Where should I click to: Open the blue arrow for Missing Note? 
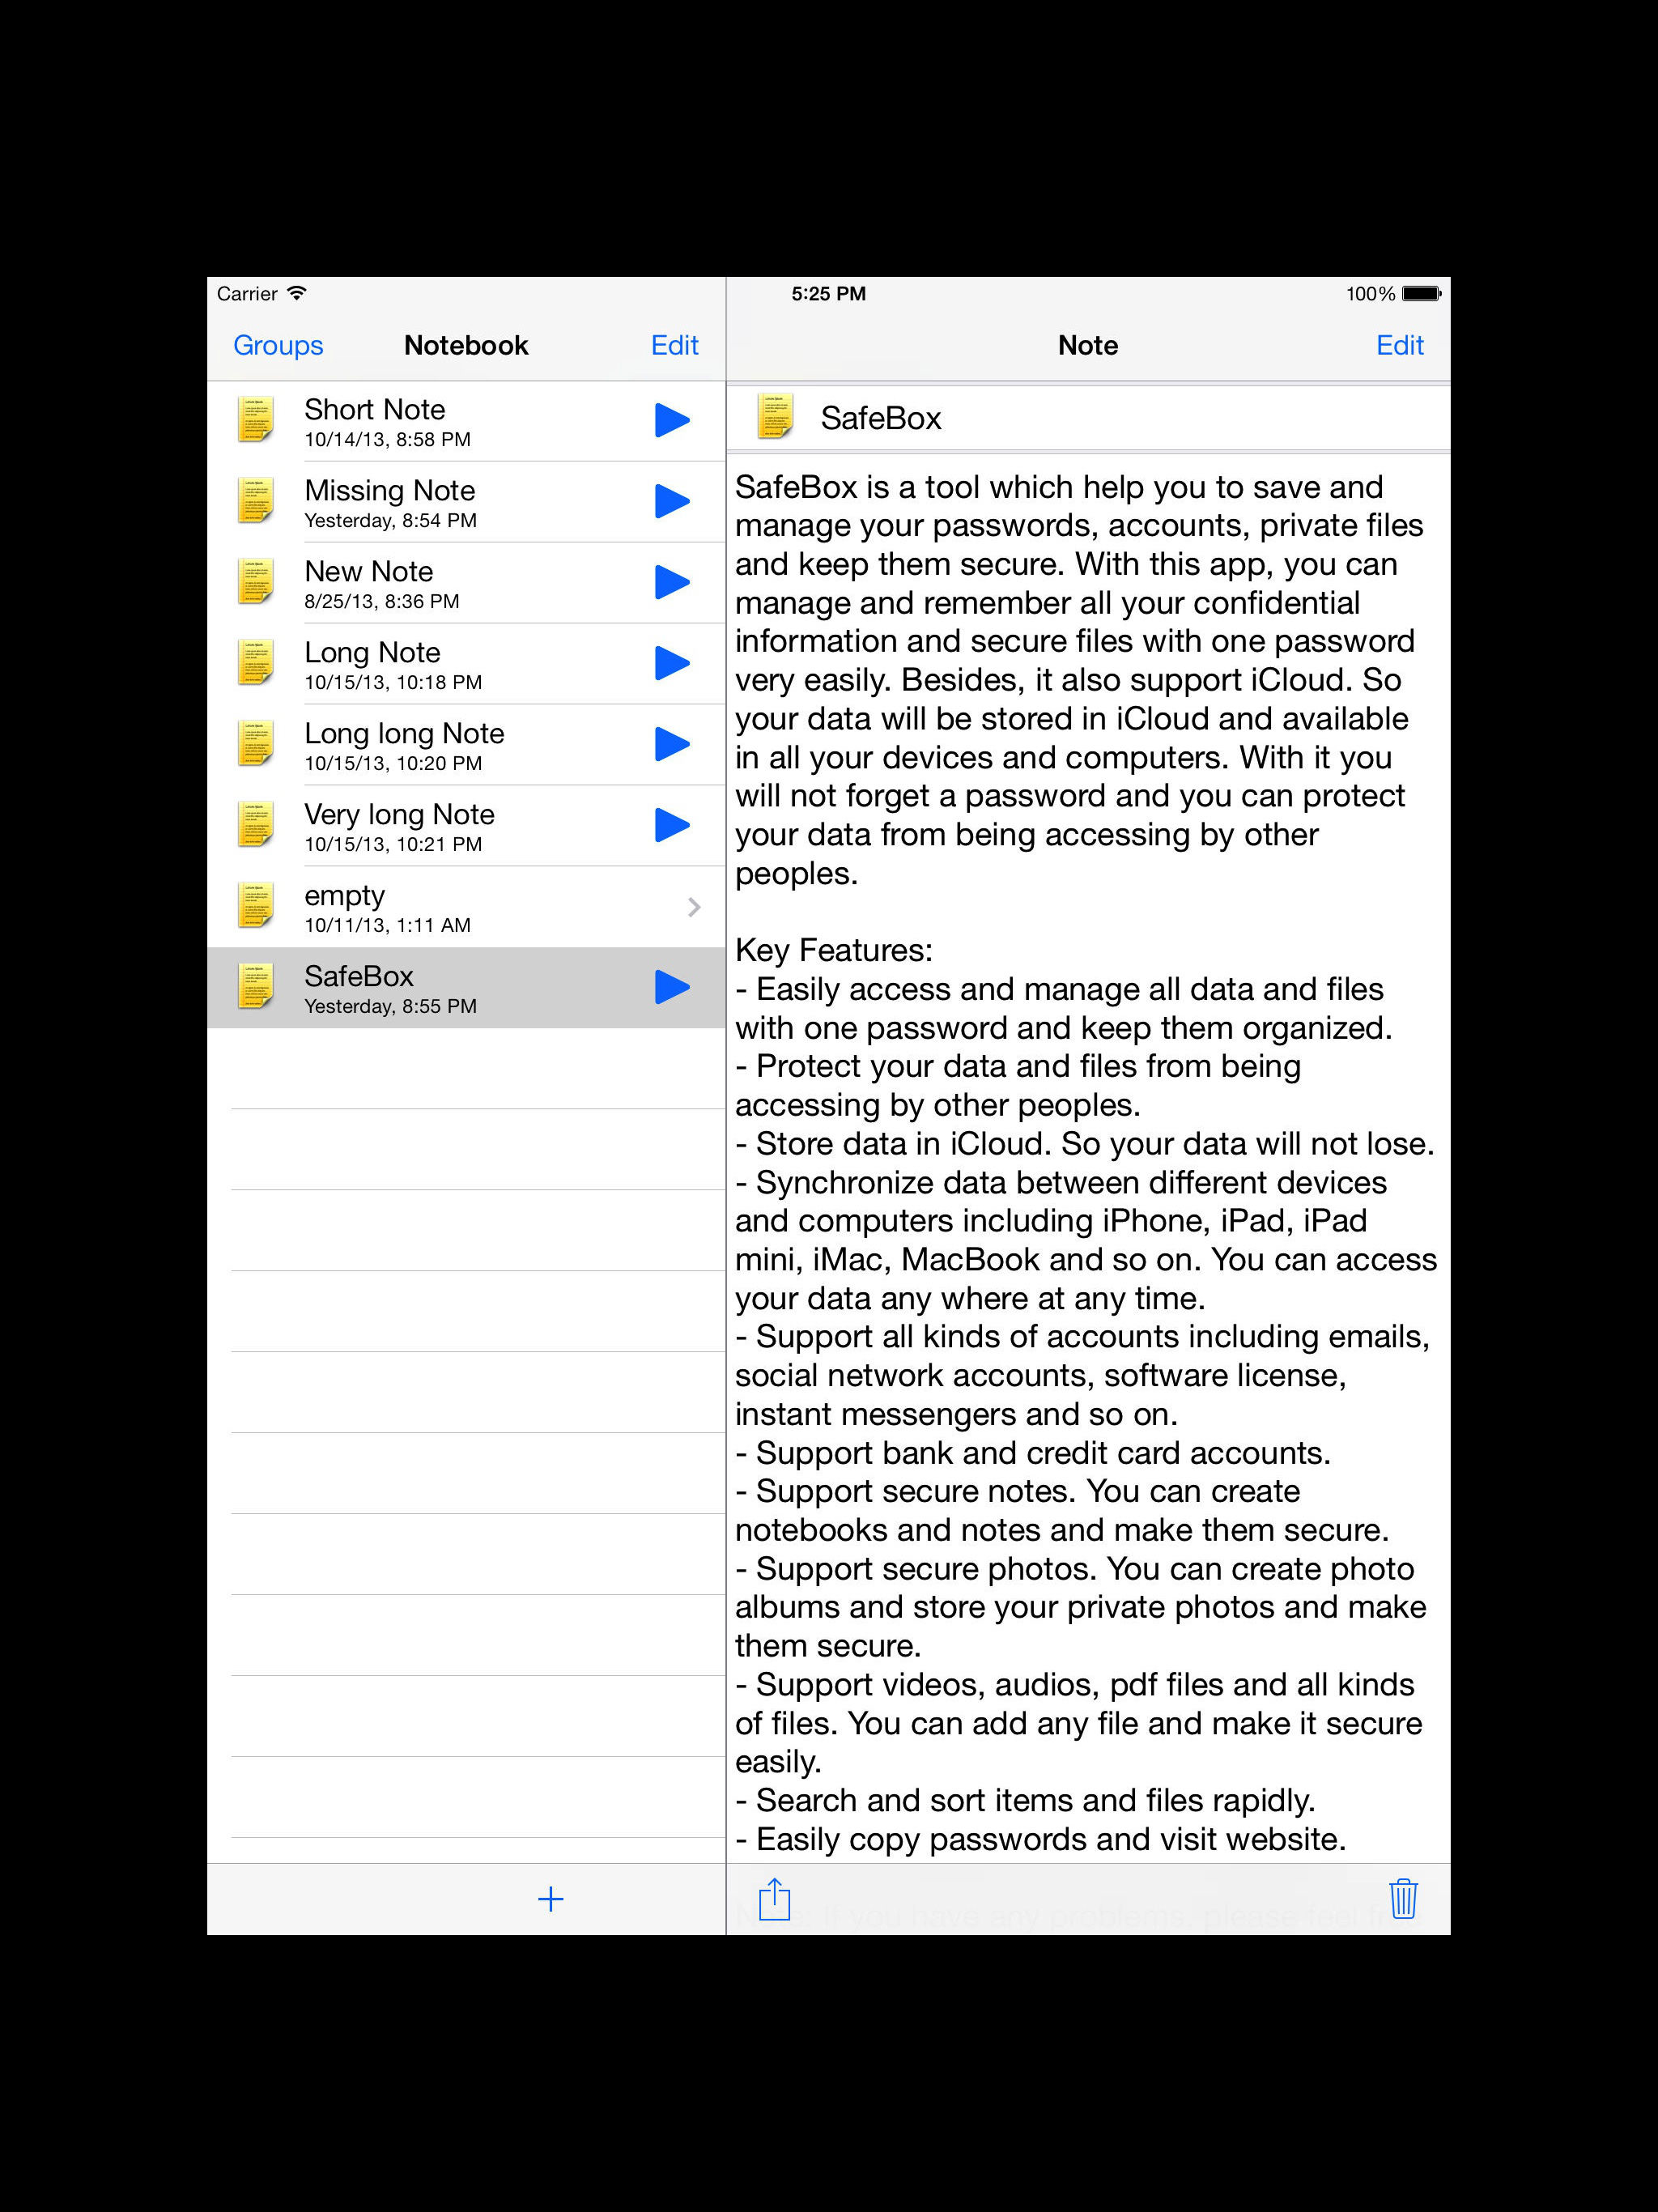(x=672, y=501)
